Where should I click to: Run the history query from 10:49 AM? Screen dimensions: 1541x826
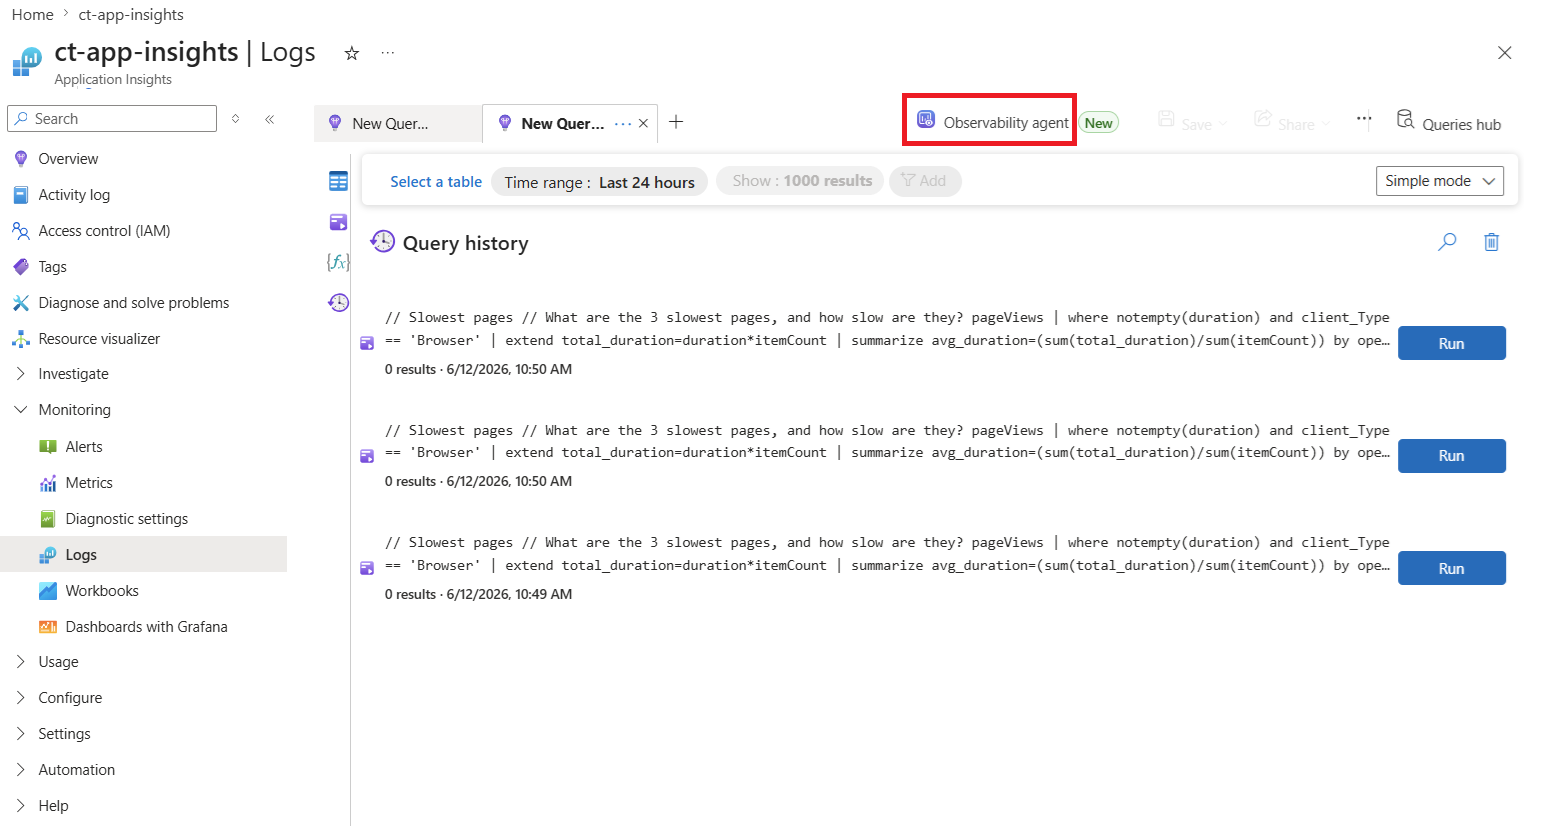pyautogui.click(x=1451, y=568)
